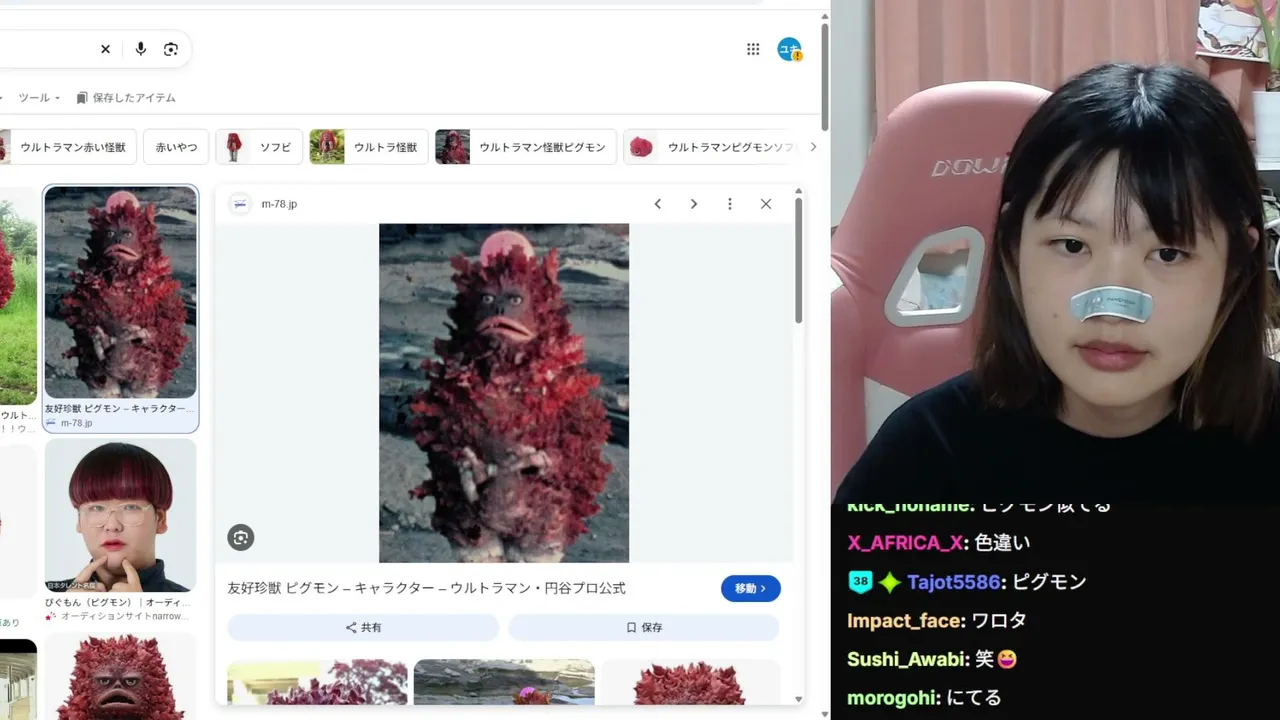Viewport: 1280px width, 720px height.
Task: Click the main page vertical scrollbar
Action: pyautogui.click(x=825, y=75)
